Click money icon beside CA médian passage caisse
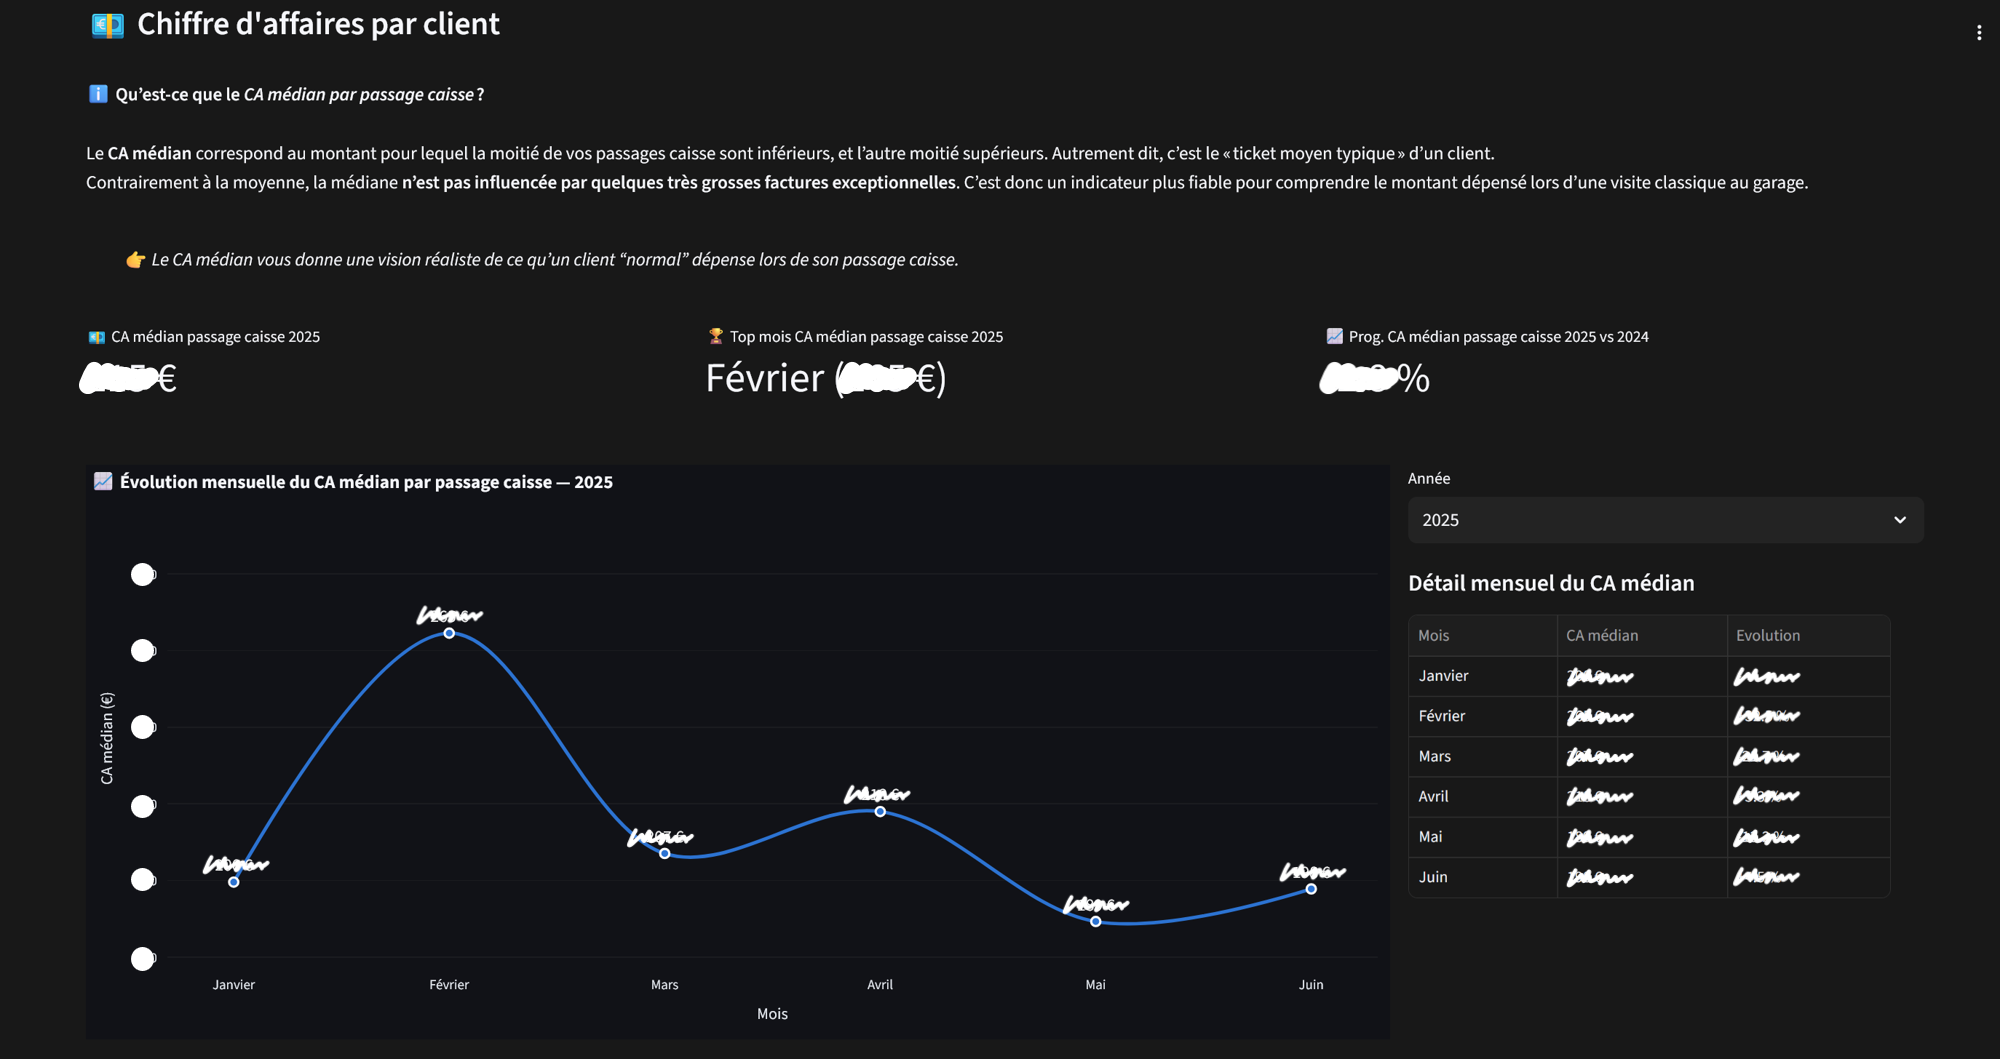 click(97, 337)
